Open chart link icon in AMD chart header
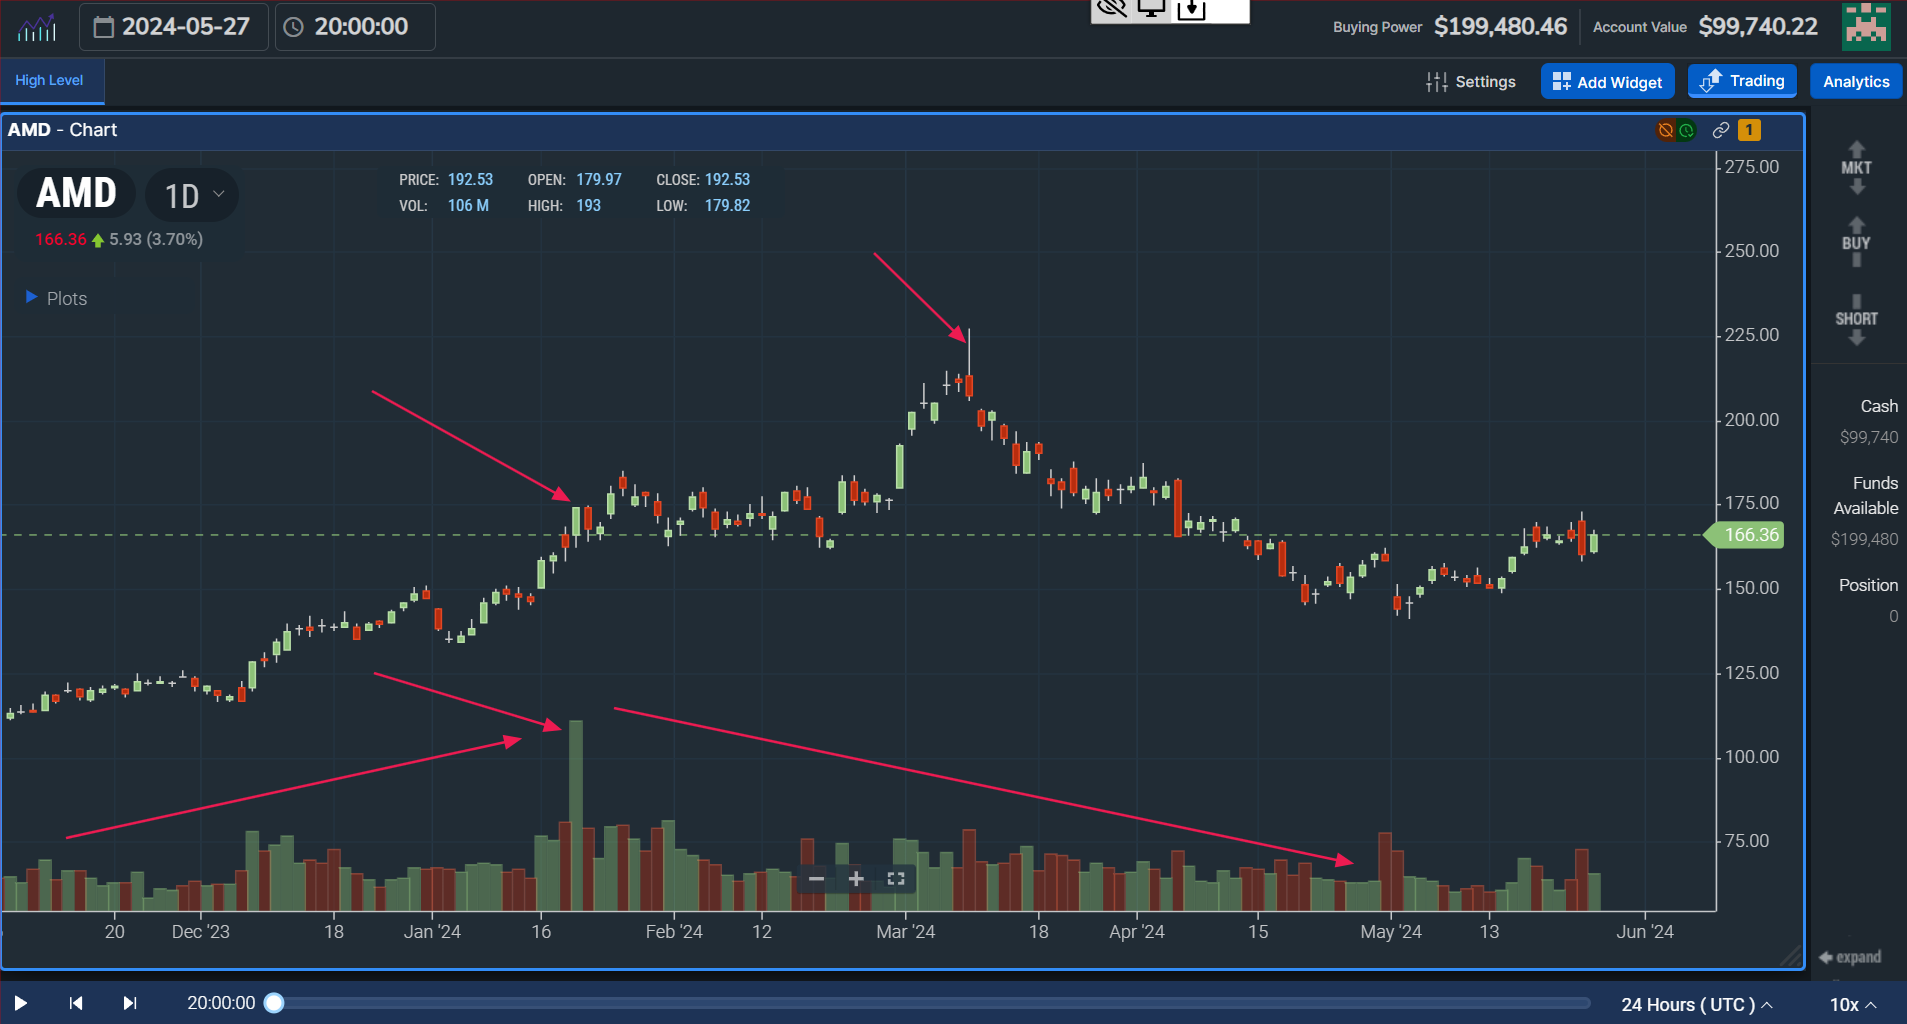Viewport: 1907px width, 1024px height. 1721,130
